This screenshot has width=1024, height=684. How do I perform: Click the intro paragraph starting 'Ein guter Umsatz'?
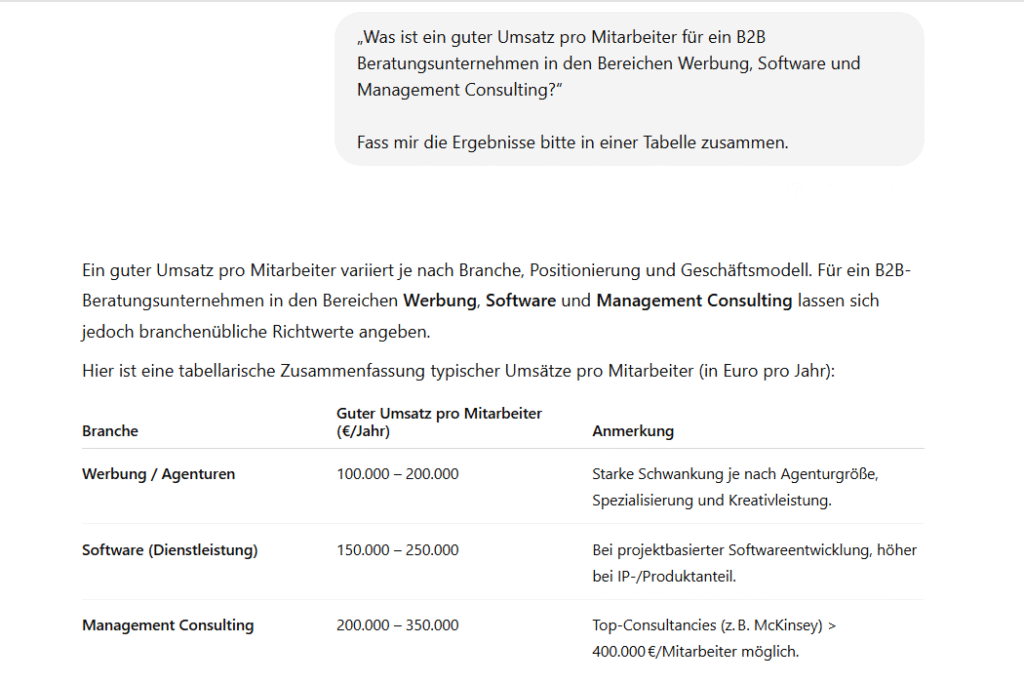coord(496,301)
